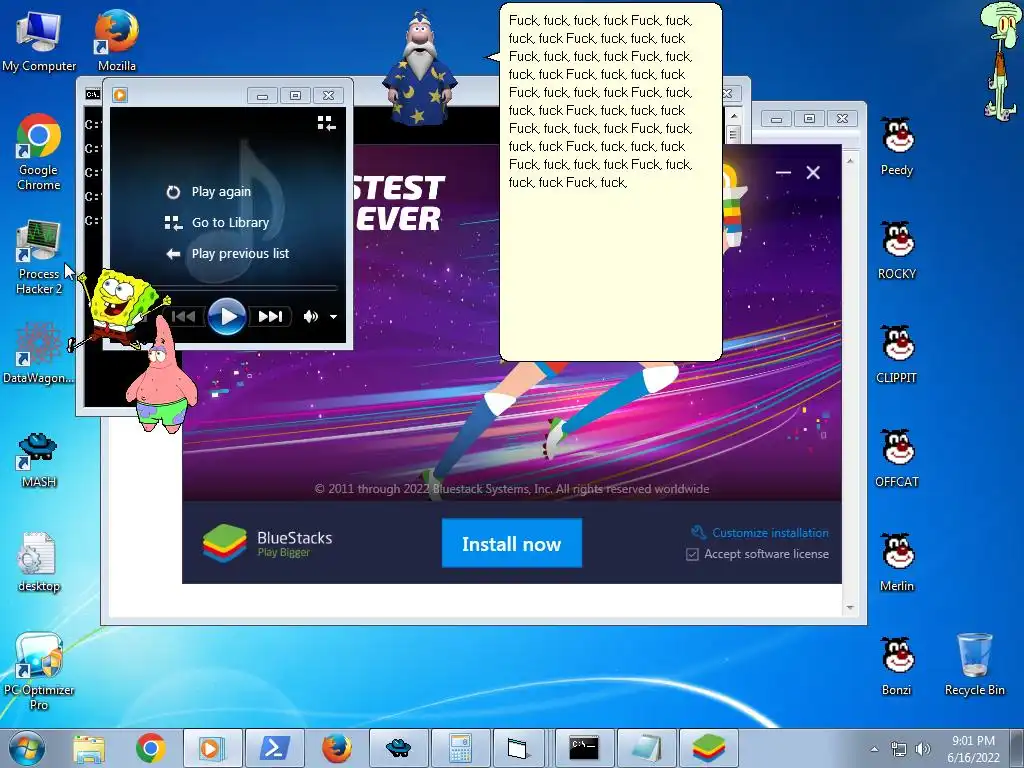
Task: Mute the media player volume
Action: pos(311,317)
